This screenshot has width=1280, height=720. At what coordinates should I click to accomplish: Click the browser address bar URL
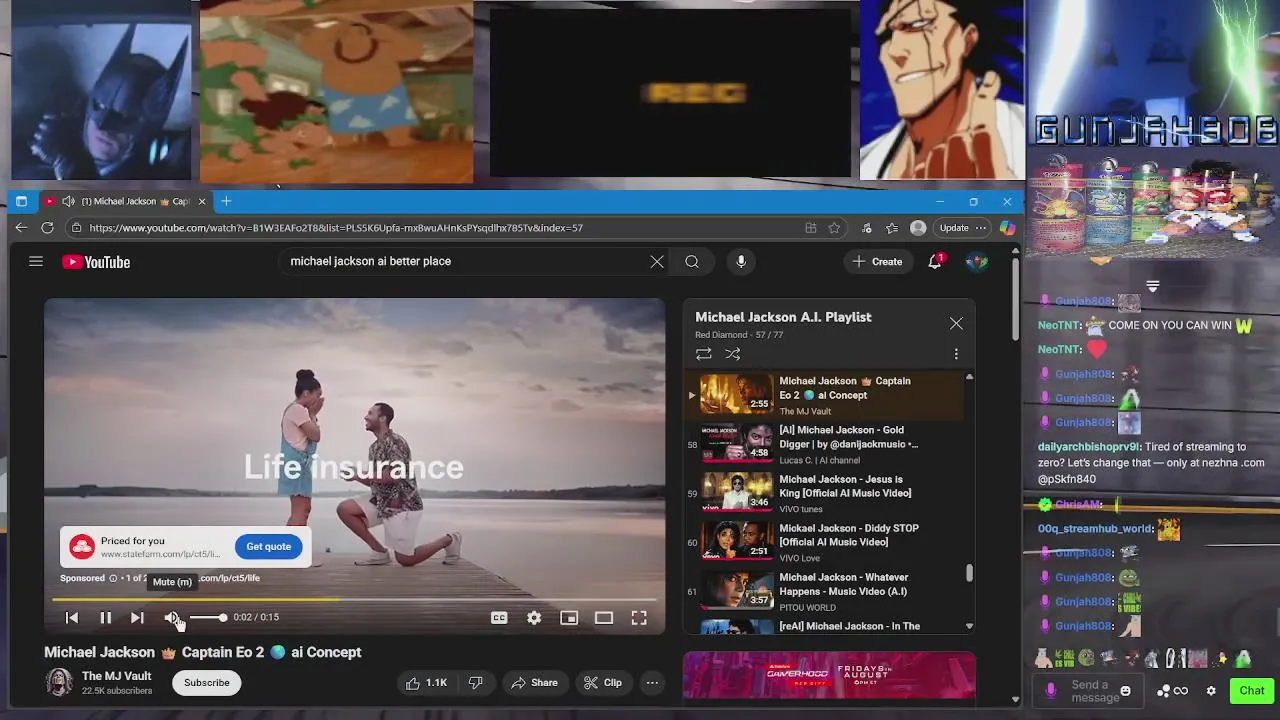(336, 228)
